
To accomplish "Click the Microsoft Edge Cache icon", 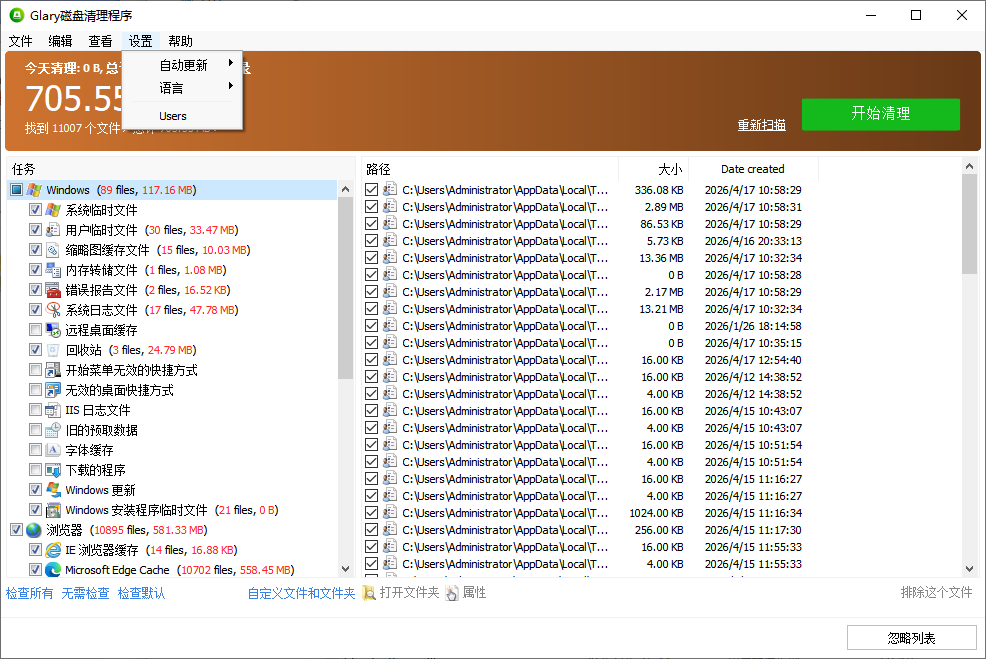I will [x=51, y=569].
